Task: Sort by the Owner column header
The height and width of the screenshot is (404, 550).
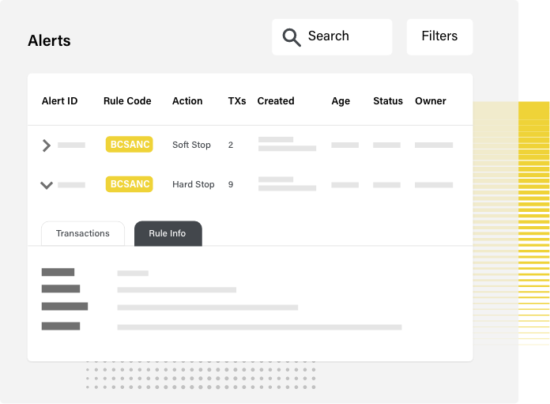Action: click(x=430, y=101)
